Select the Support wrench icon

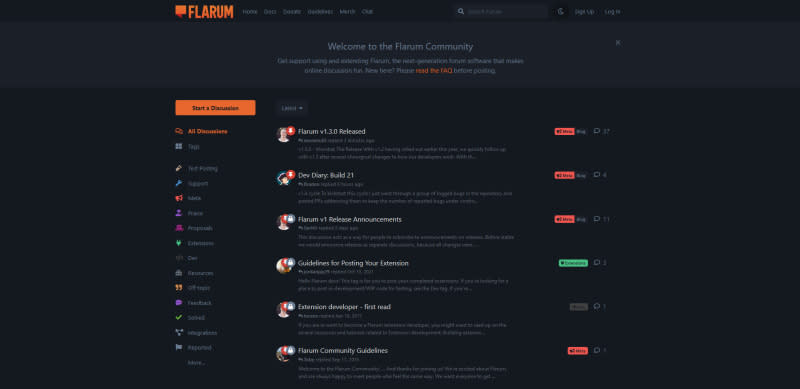179,183
